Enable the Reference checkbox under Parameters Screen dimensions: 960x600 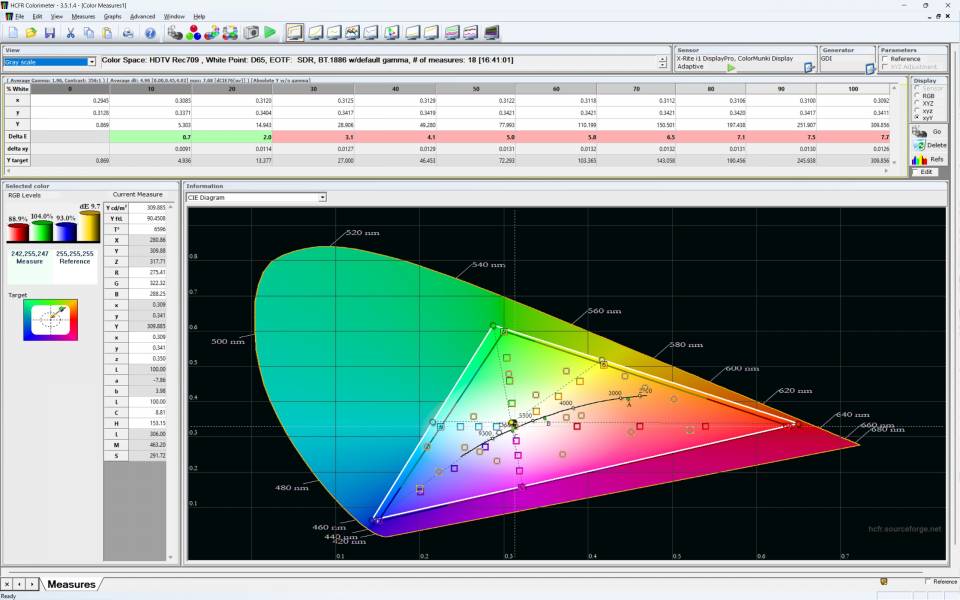(x=885, y=59)
